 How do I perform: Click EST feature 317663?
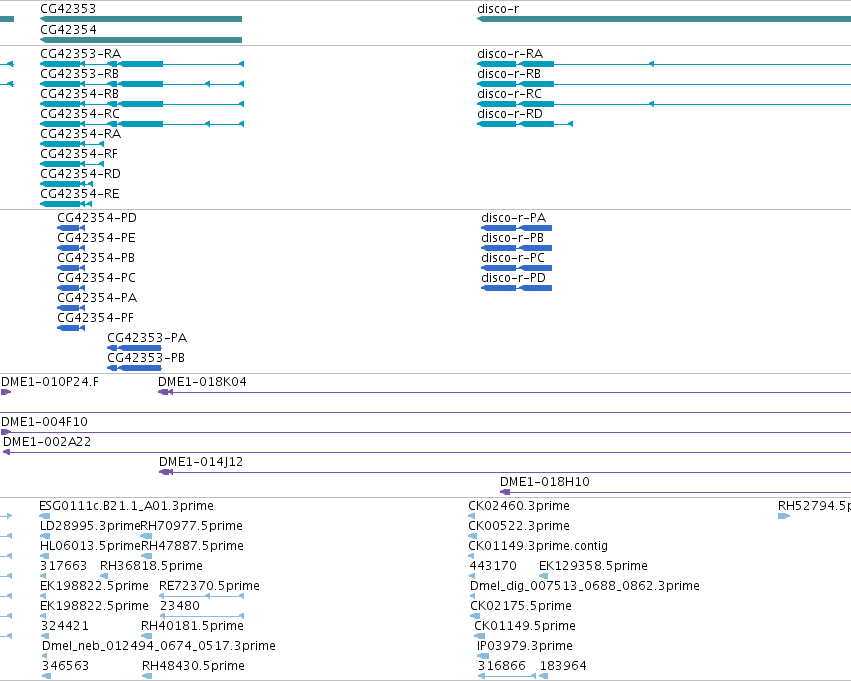point(43,576)
